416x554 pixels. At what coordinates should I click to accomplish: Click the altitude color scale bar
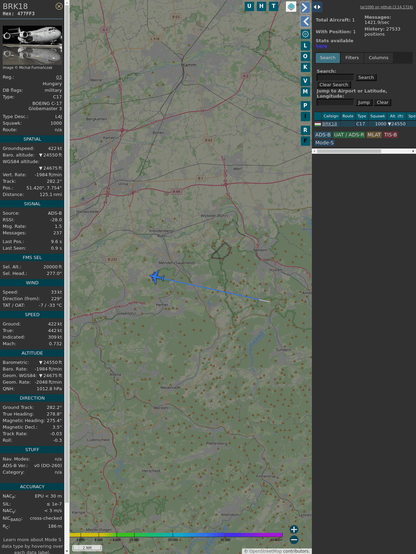coord(176,535)
